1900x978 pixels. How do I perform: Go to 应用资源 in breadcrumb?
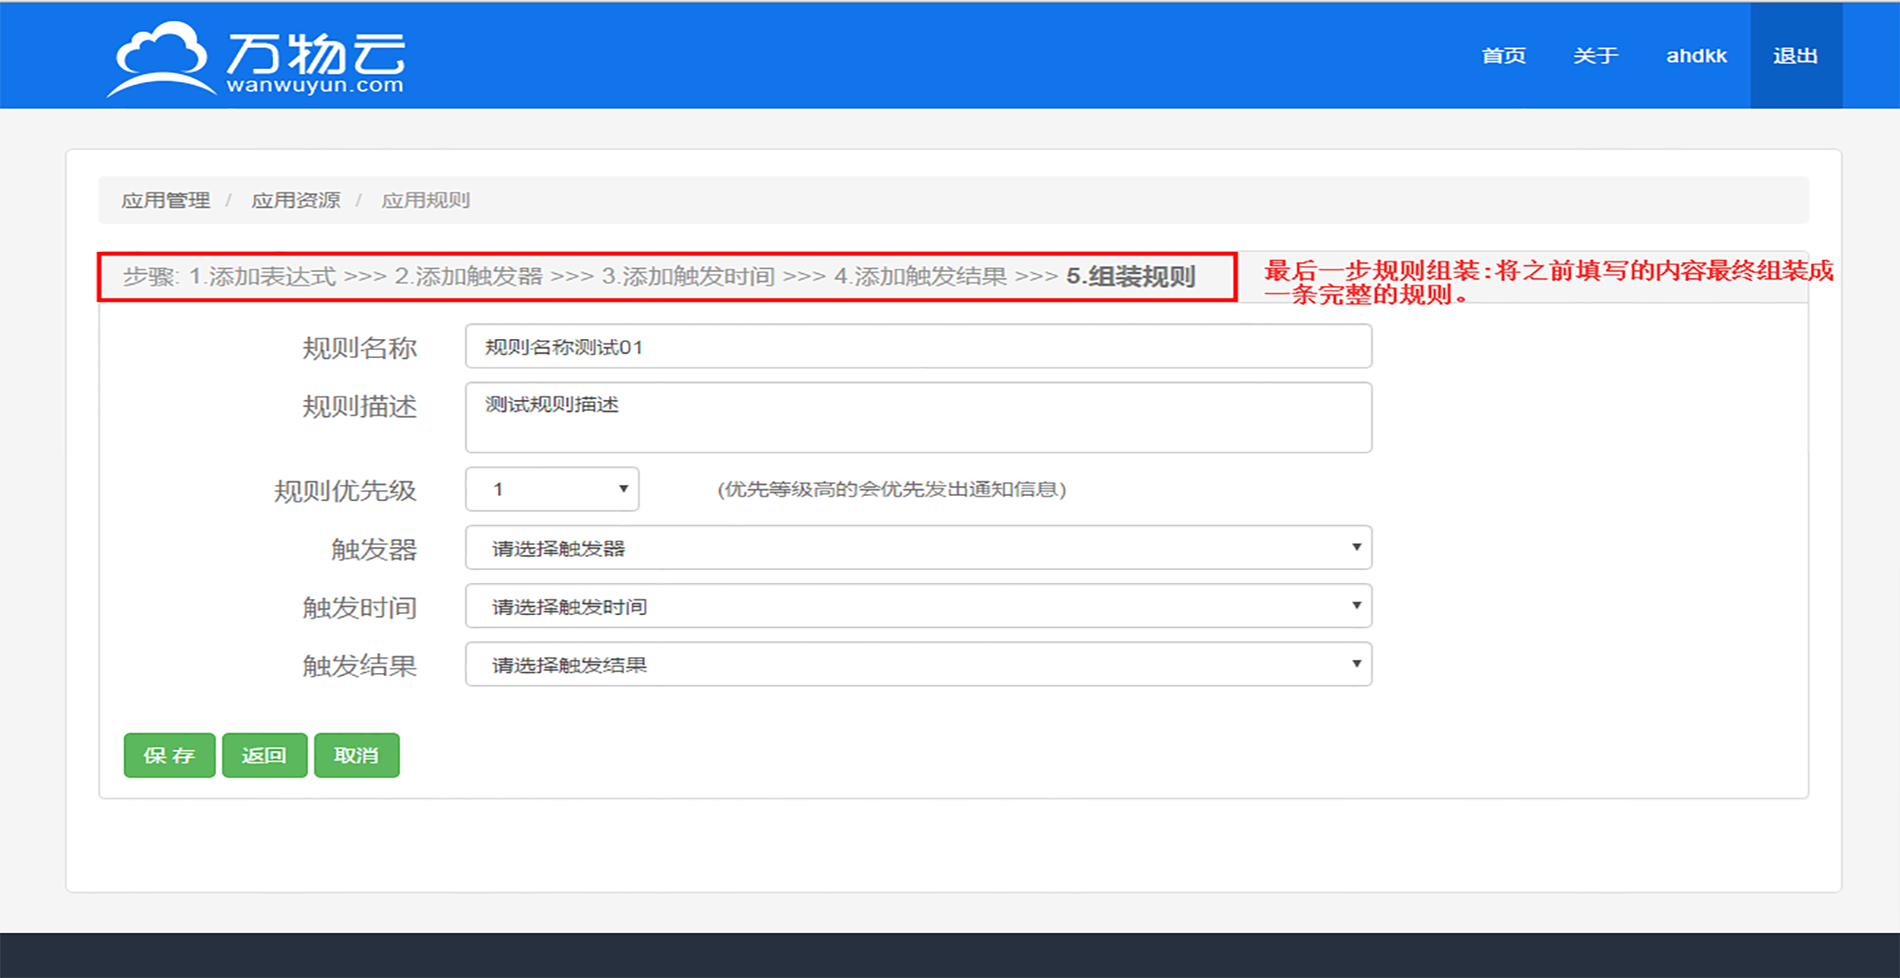click(295, 200)
